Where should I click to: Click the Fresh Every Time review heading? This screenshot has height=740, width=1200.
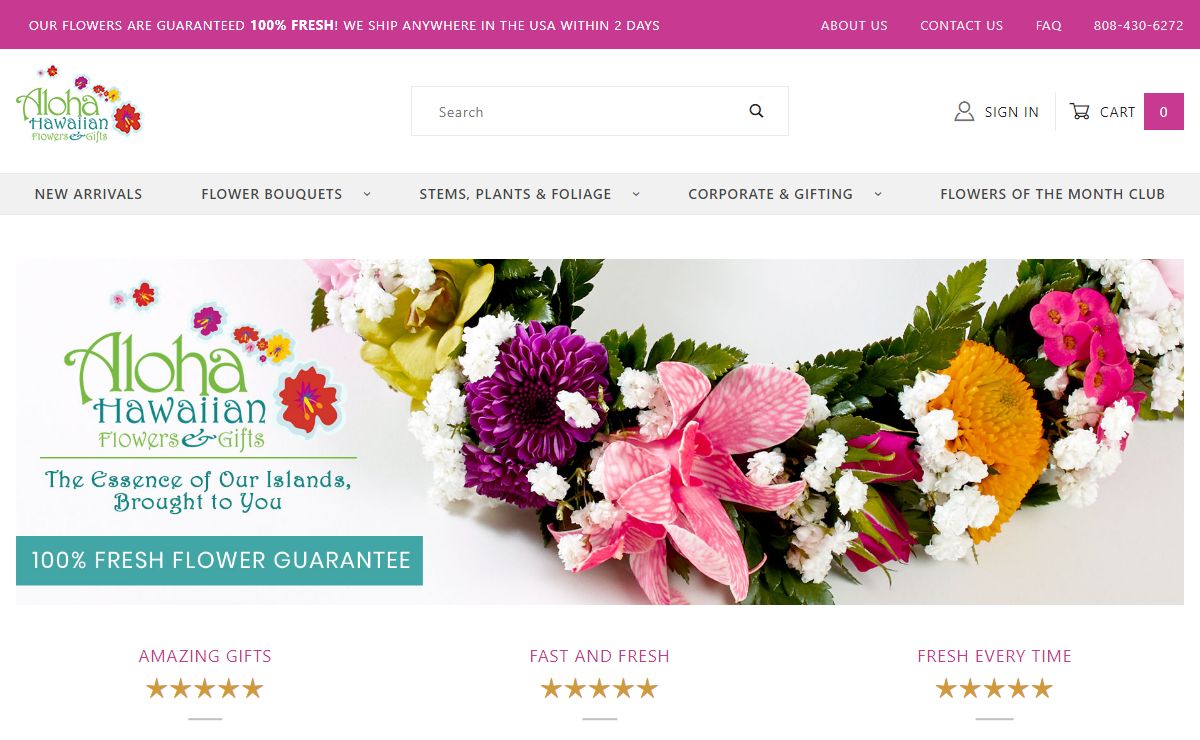pos(994,656)
